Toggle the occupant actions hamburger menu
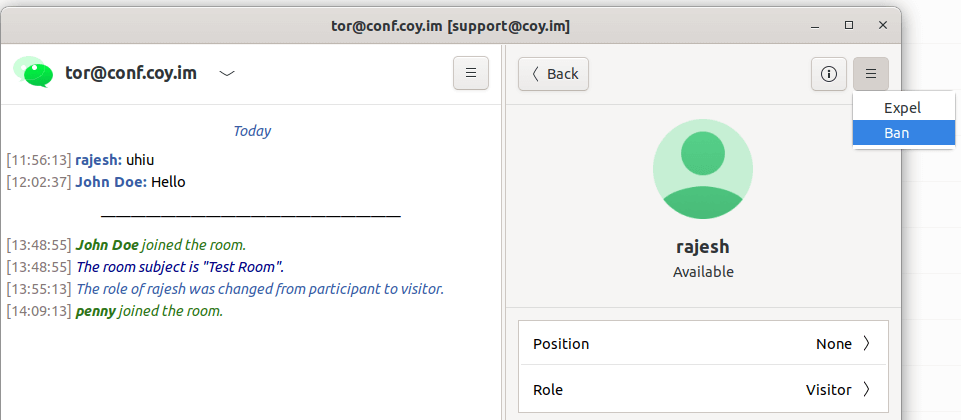 [x=870, y=73]
